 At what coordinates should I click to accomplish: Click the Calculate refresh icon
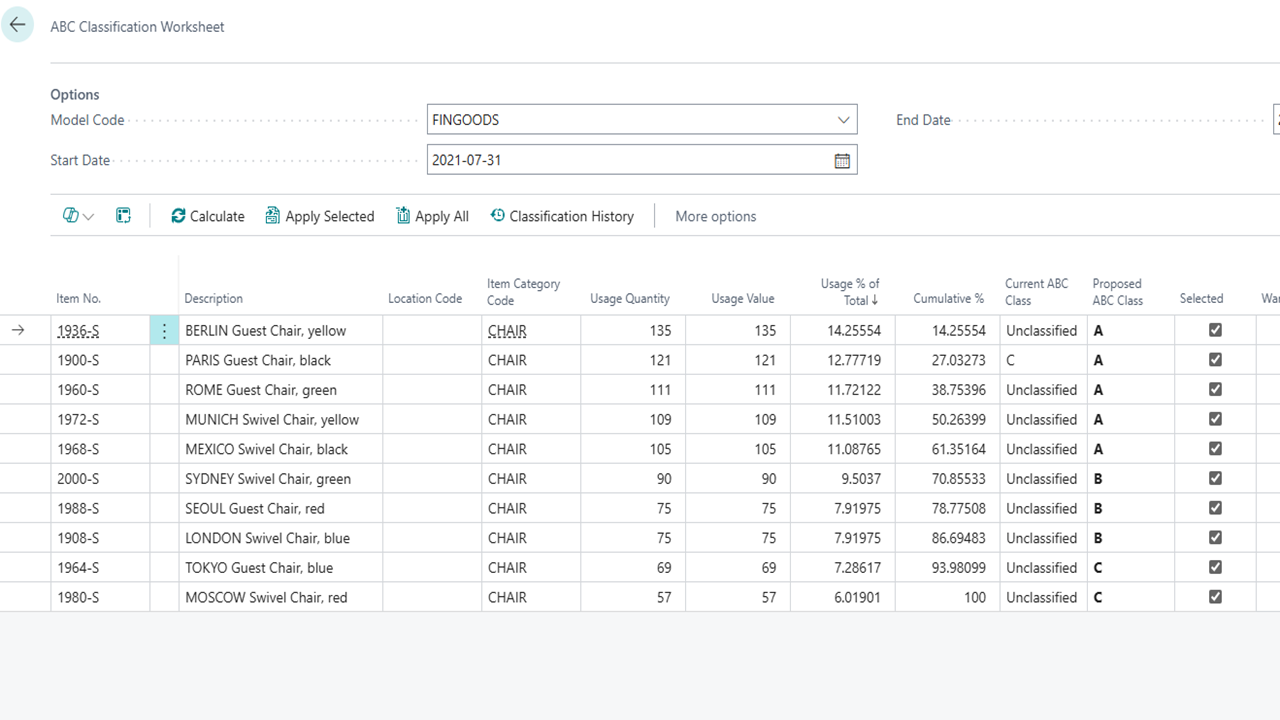(178, 216)
